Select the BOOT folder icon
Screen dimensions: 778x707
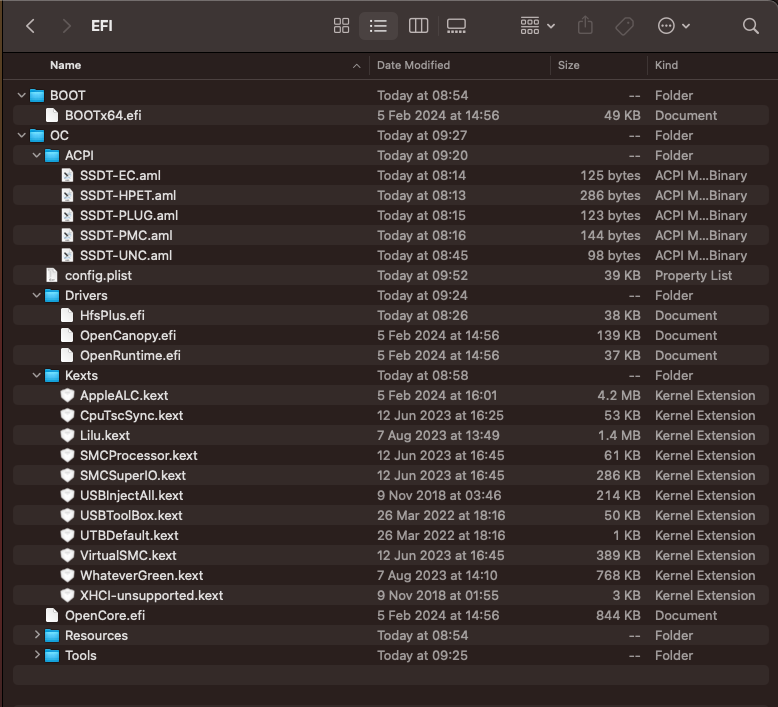click(x=37, y=95)
